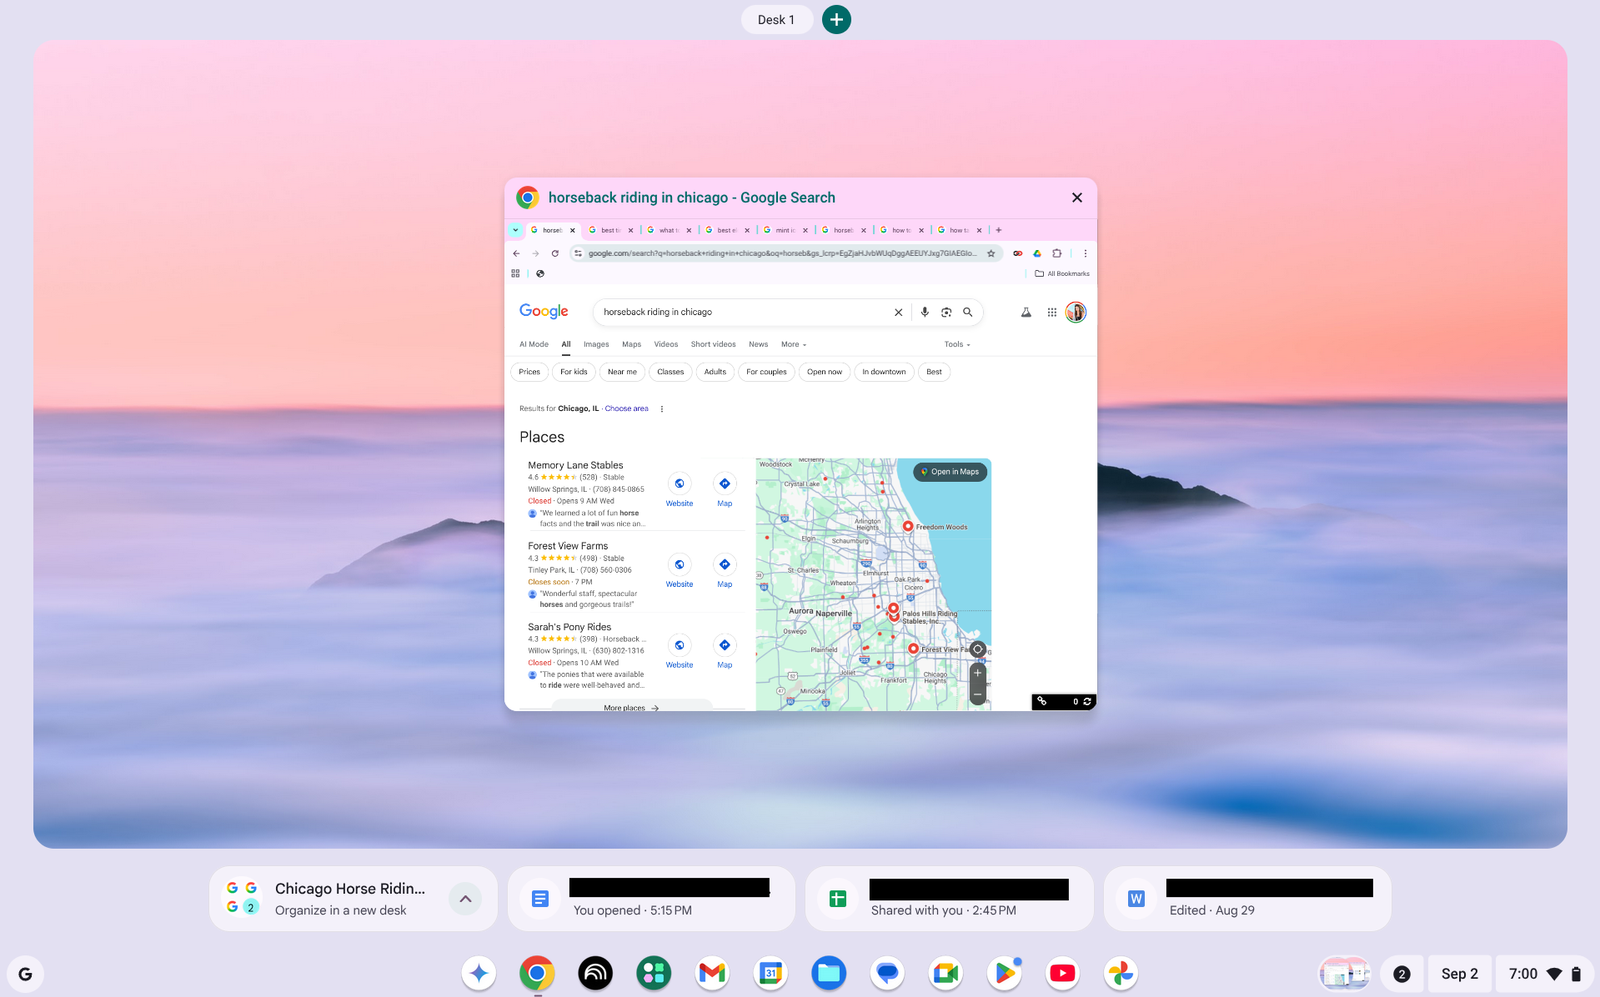Select the Maps search tab
Viewport: 1600px width, 997px height.
point(631,344)
